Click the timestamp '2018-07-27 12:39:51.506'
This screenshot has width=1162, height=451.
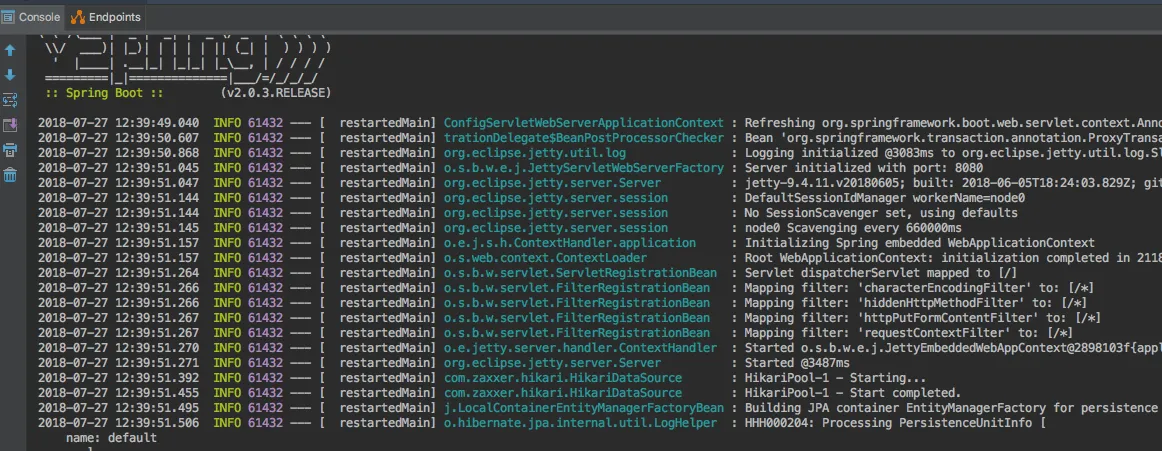tap(119, 423)
